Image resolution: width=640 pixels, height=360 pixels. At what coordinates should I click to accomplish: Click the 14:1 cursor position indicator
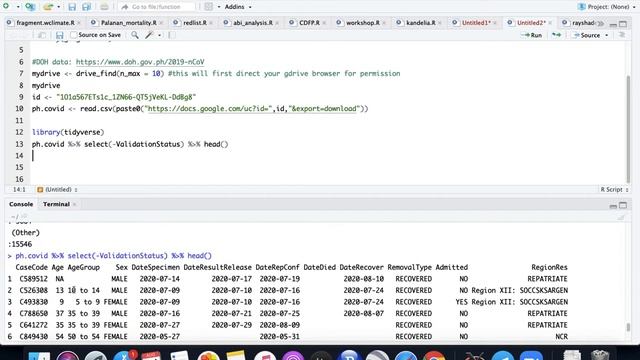coord(19,189)
